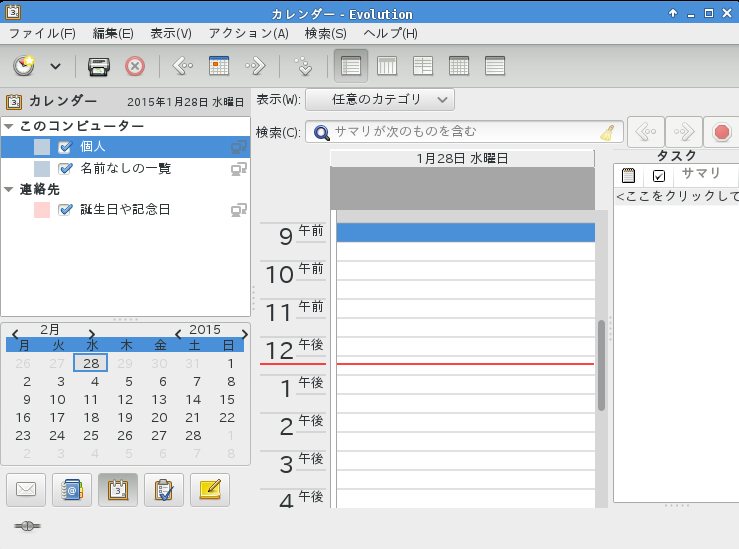
Task: Toggle the 誕生日や記念日 calendar checkbox
Action: click(66, 210)
